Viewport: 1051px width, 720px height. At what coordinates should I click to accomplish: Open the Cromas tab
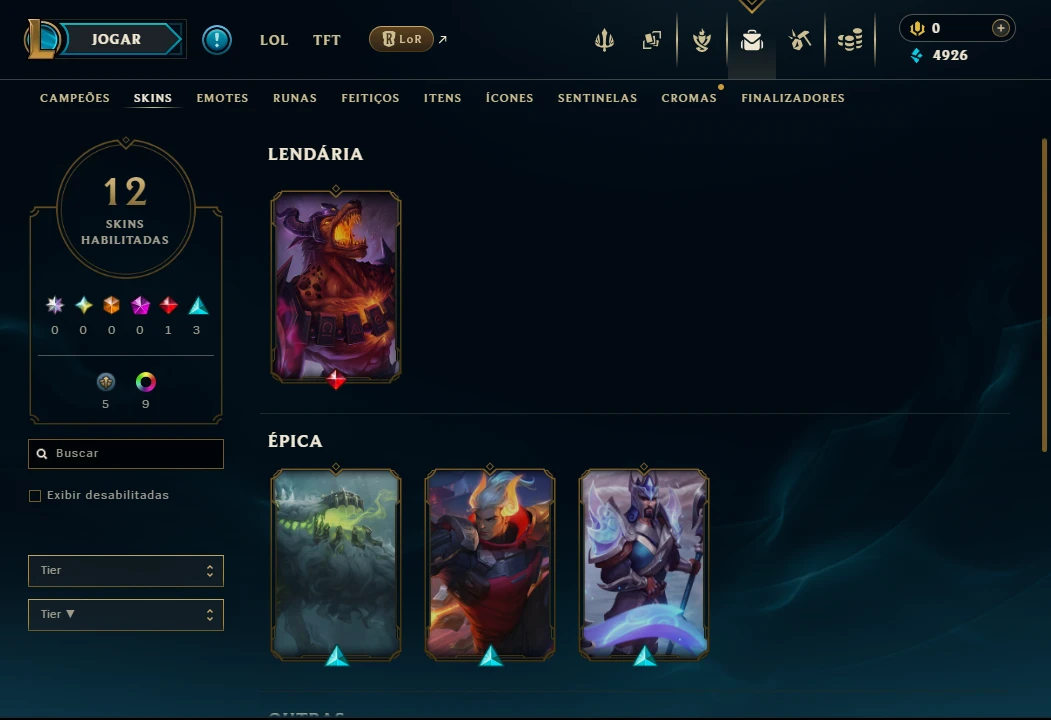tap(689, 98)
